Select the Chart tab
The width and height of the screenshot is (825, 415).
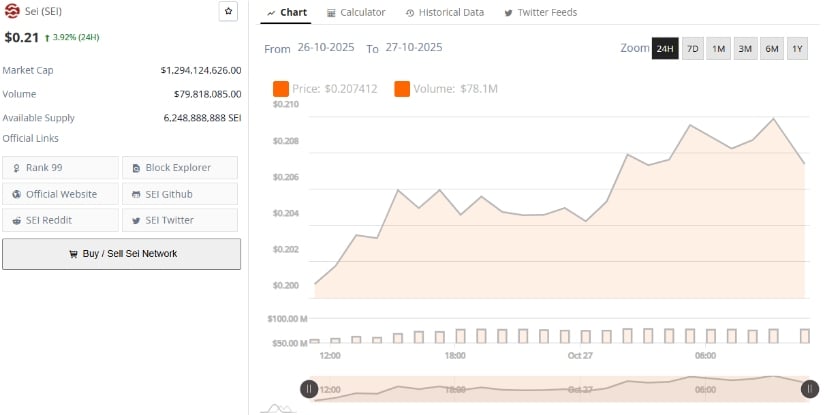tap(287, 13)
